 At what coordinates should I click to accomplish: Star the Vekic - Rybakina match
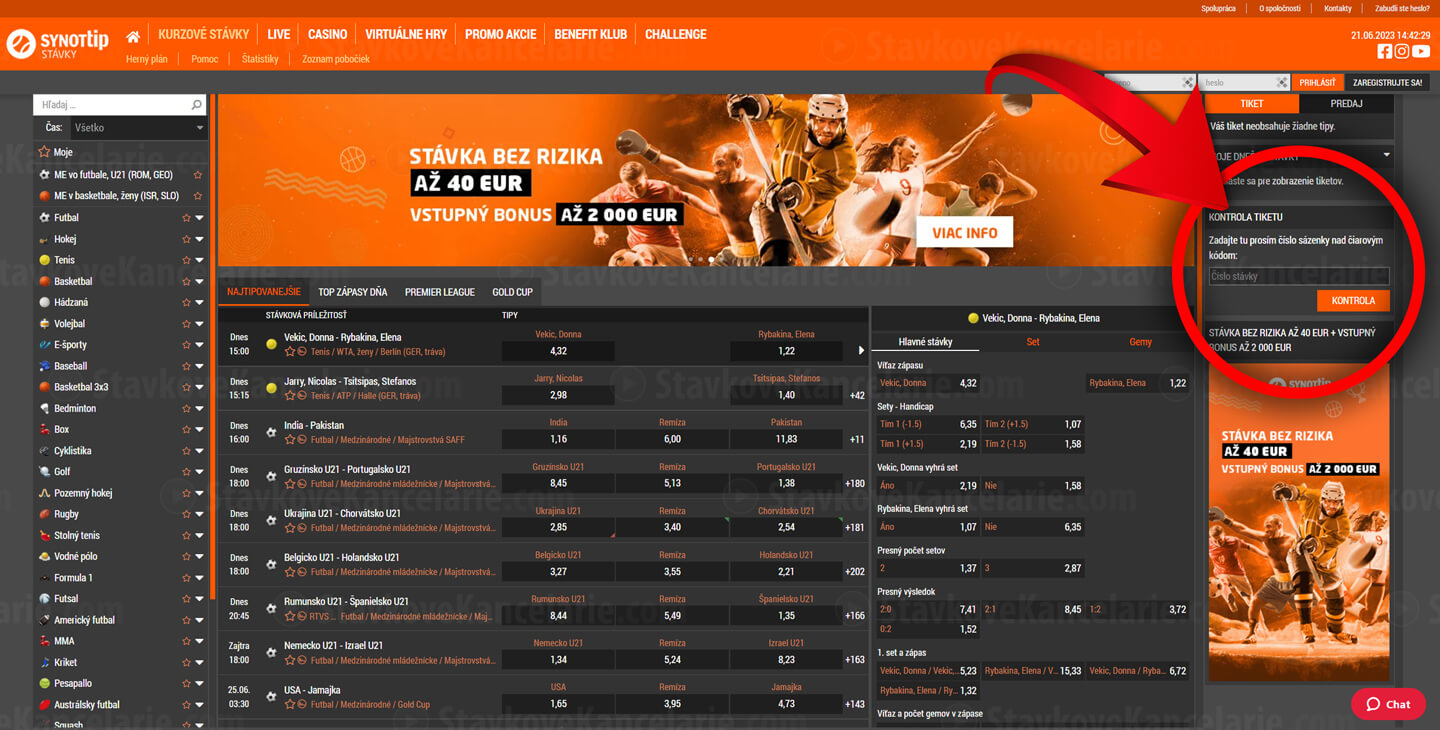pyautogui.click(x=290, y=352)
